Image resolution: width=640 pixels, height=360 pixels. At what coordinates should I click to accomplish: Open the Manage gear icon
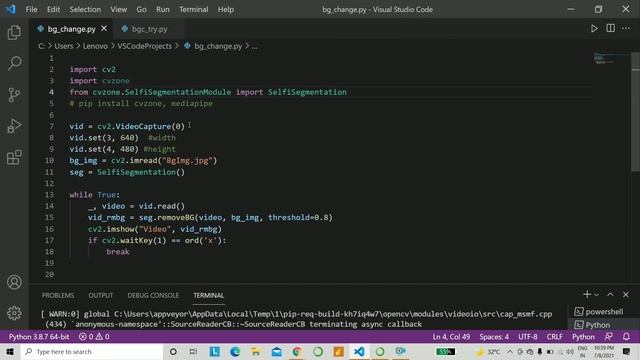tap(14, 313)
